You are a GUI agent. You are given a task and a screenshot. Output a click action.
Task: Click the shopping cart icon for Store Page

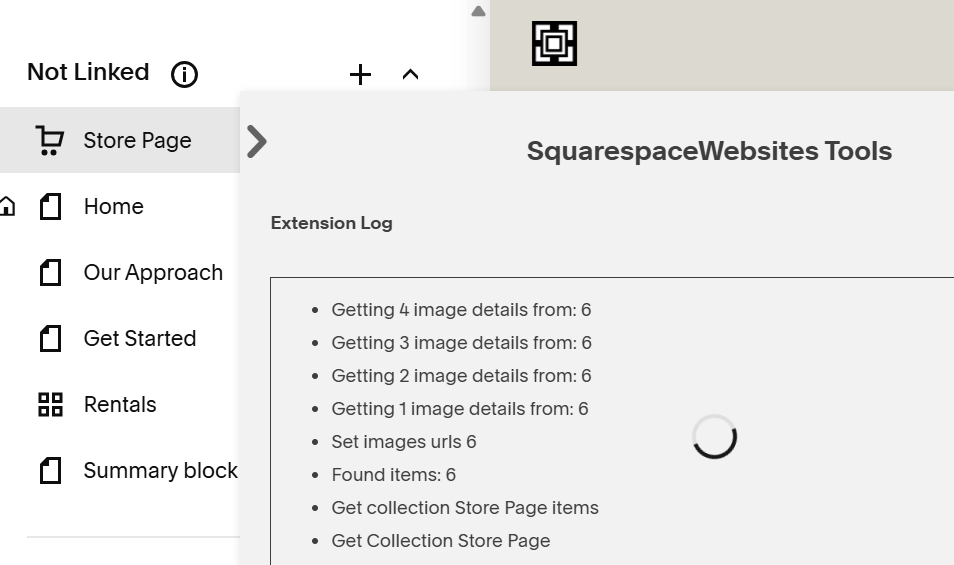[50, 140]
